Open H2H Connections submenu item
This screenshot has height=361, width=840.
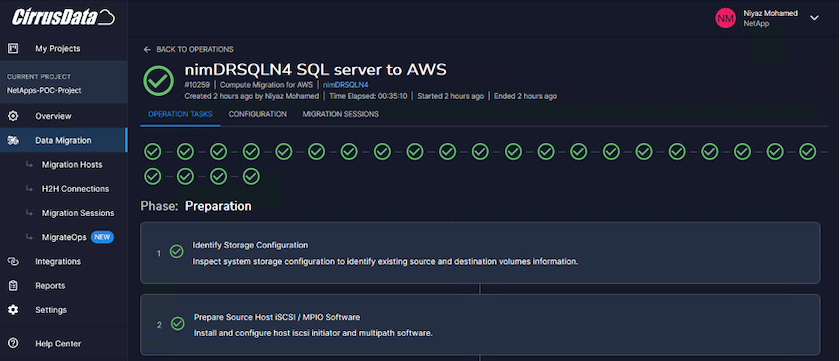[x=75, y=189]
